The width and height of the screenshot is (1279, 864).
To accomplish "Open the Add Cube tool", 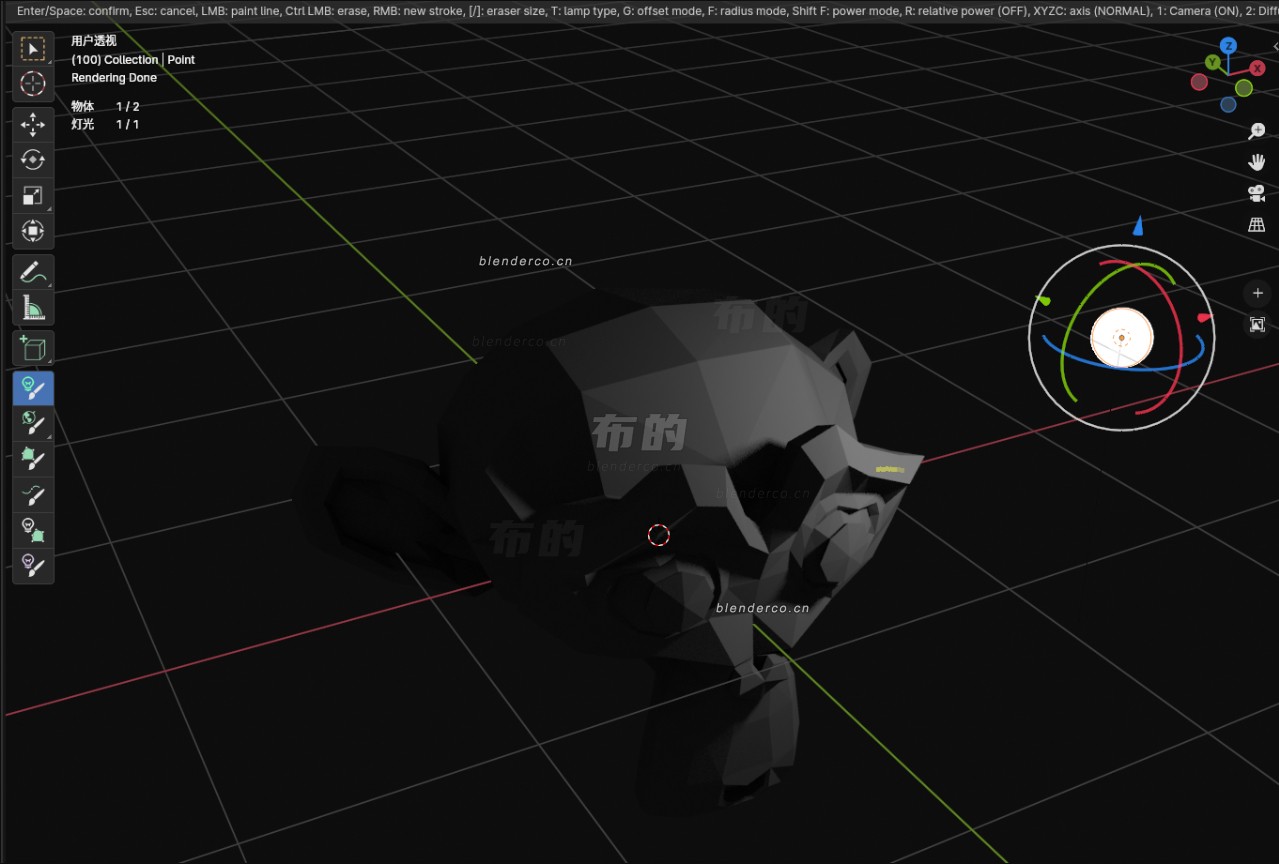I will (x=33, y=348).
